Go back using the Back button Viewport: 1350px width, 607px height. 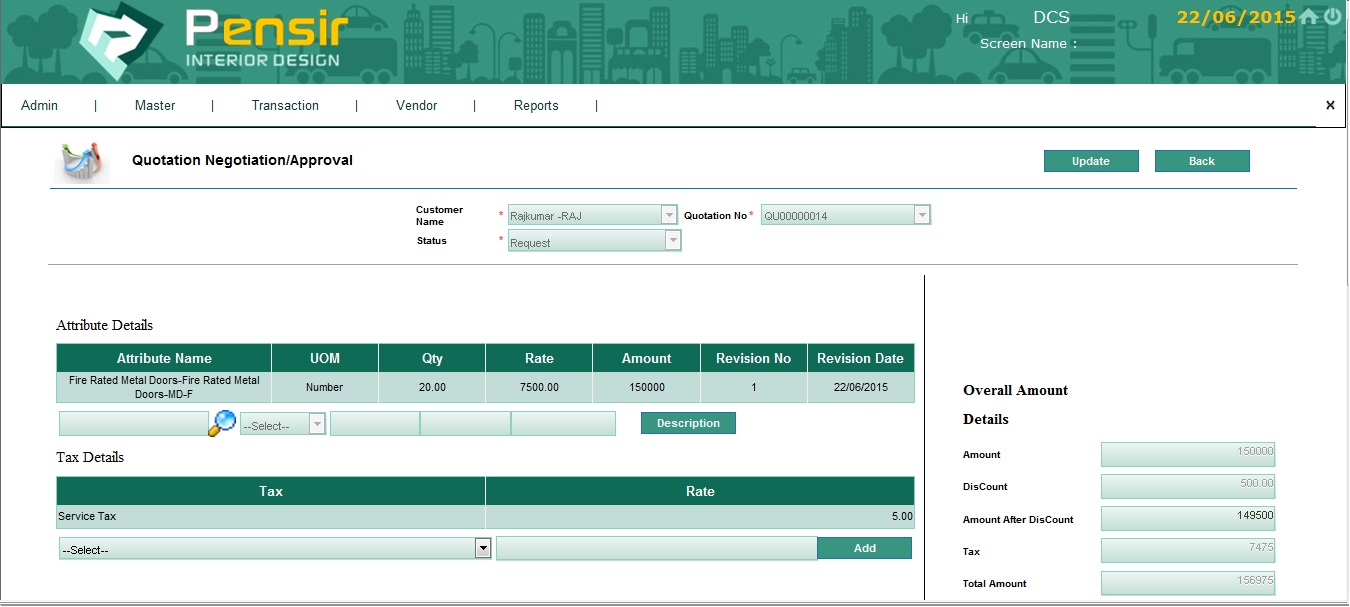click(1202, 161)
